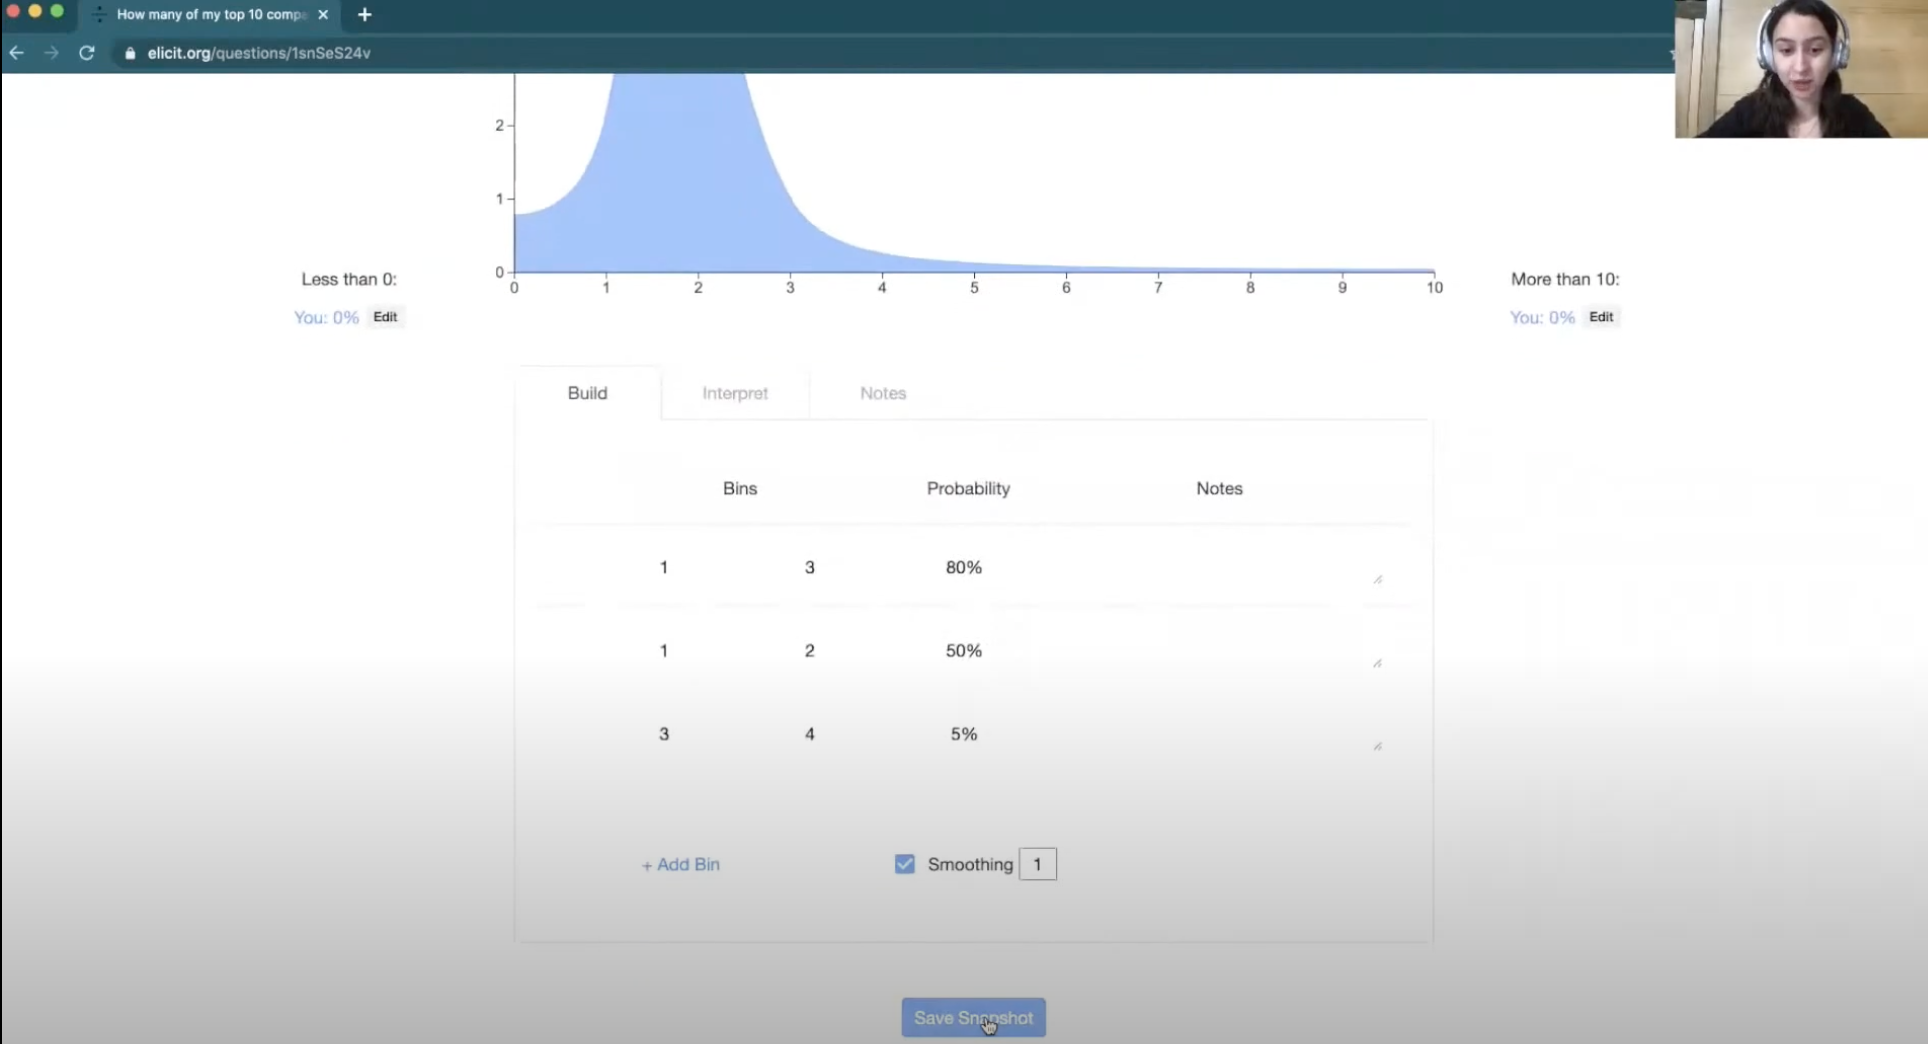1928x1044 pixels.
Task: Click the Bins column header
Action: (740, 488)
